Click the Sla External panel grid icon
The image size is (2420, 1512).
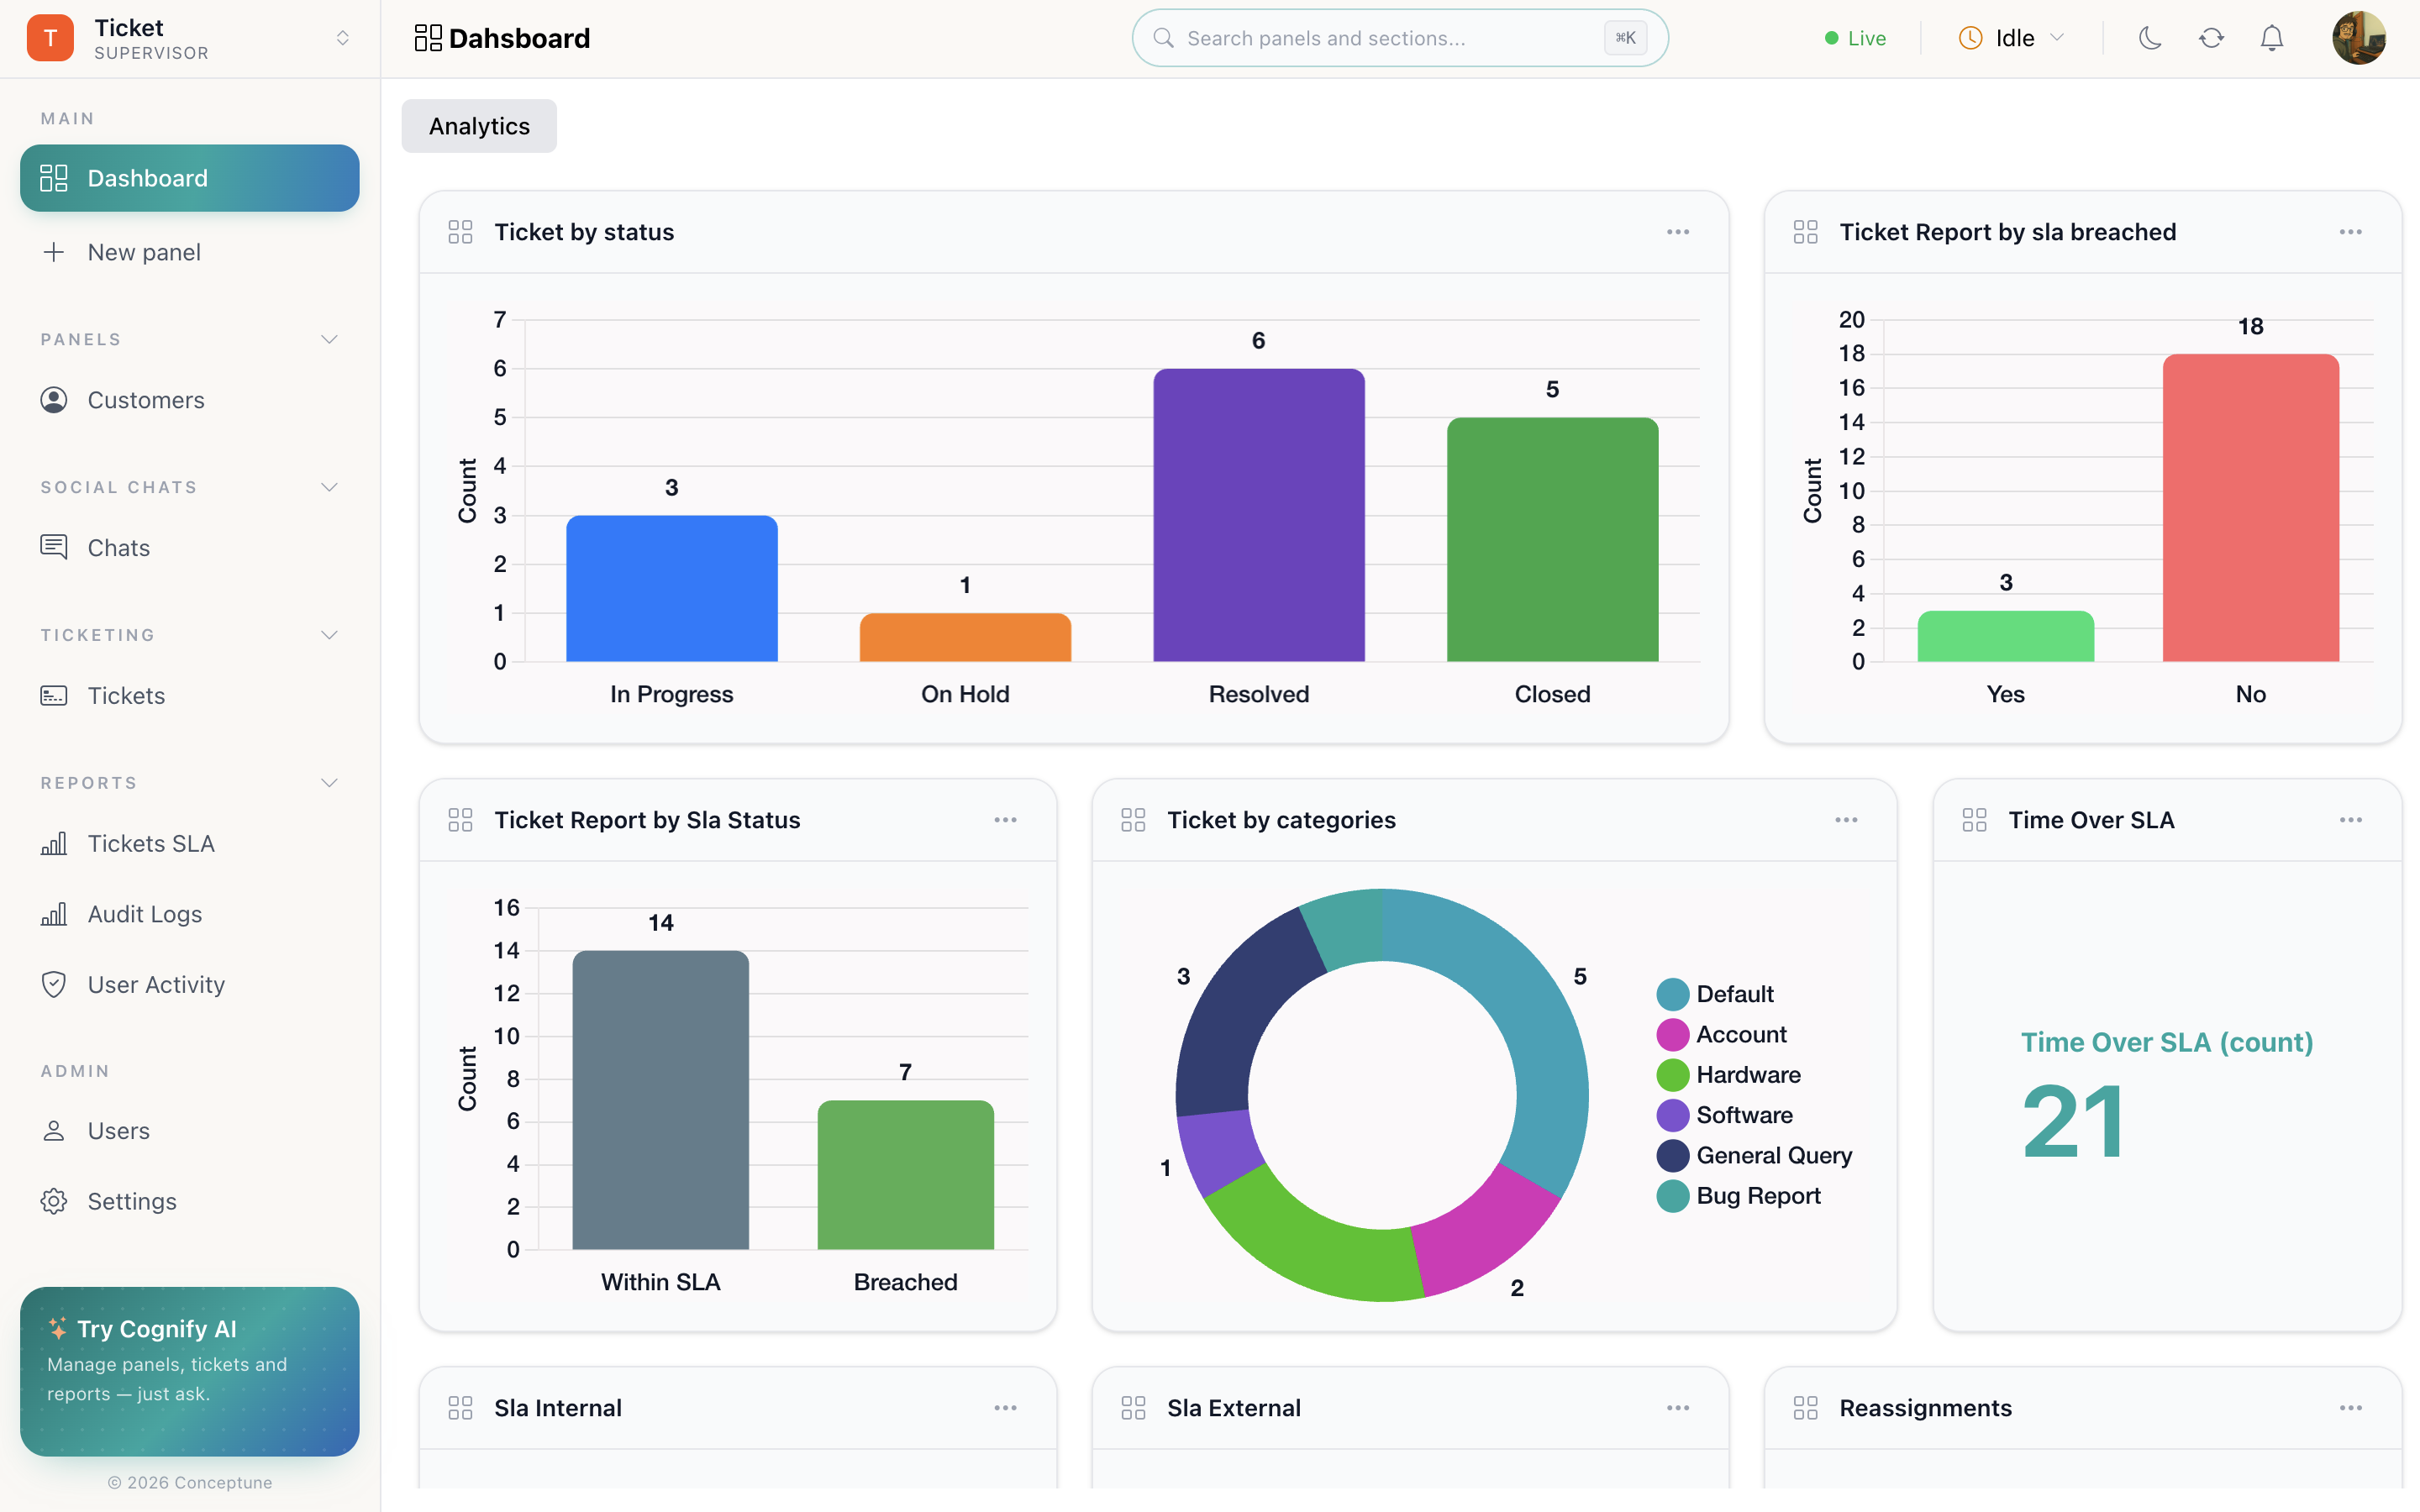point(1133,1408)
